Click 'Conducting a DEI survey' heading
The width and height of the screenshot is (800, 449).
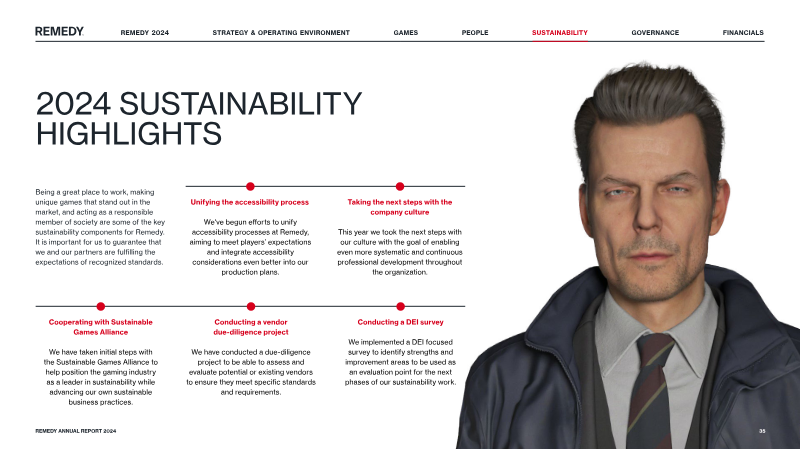click(x=400, y=322)
